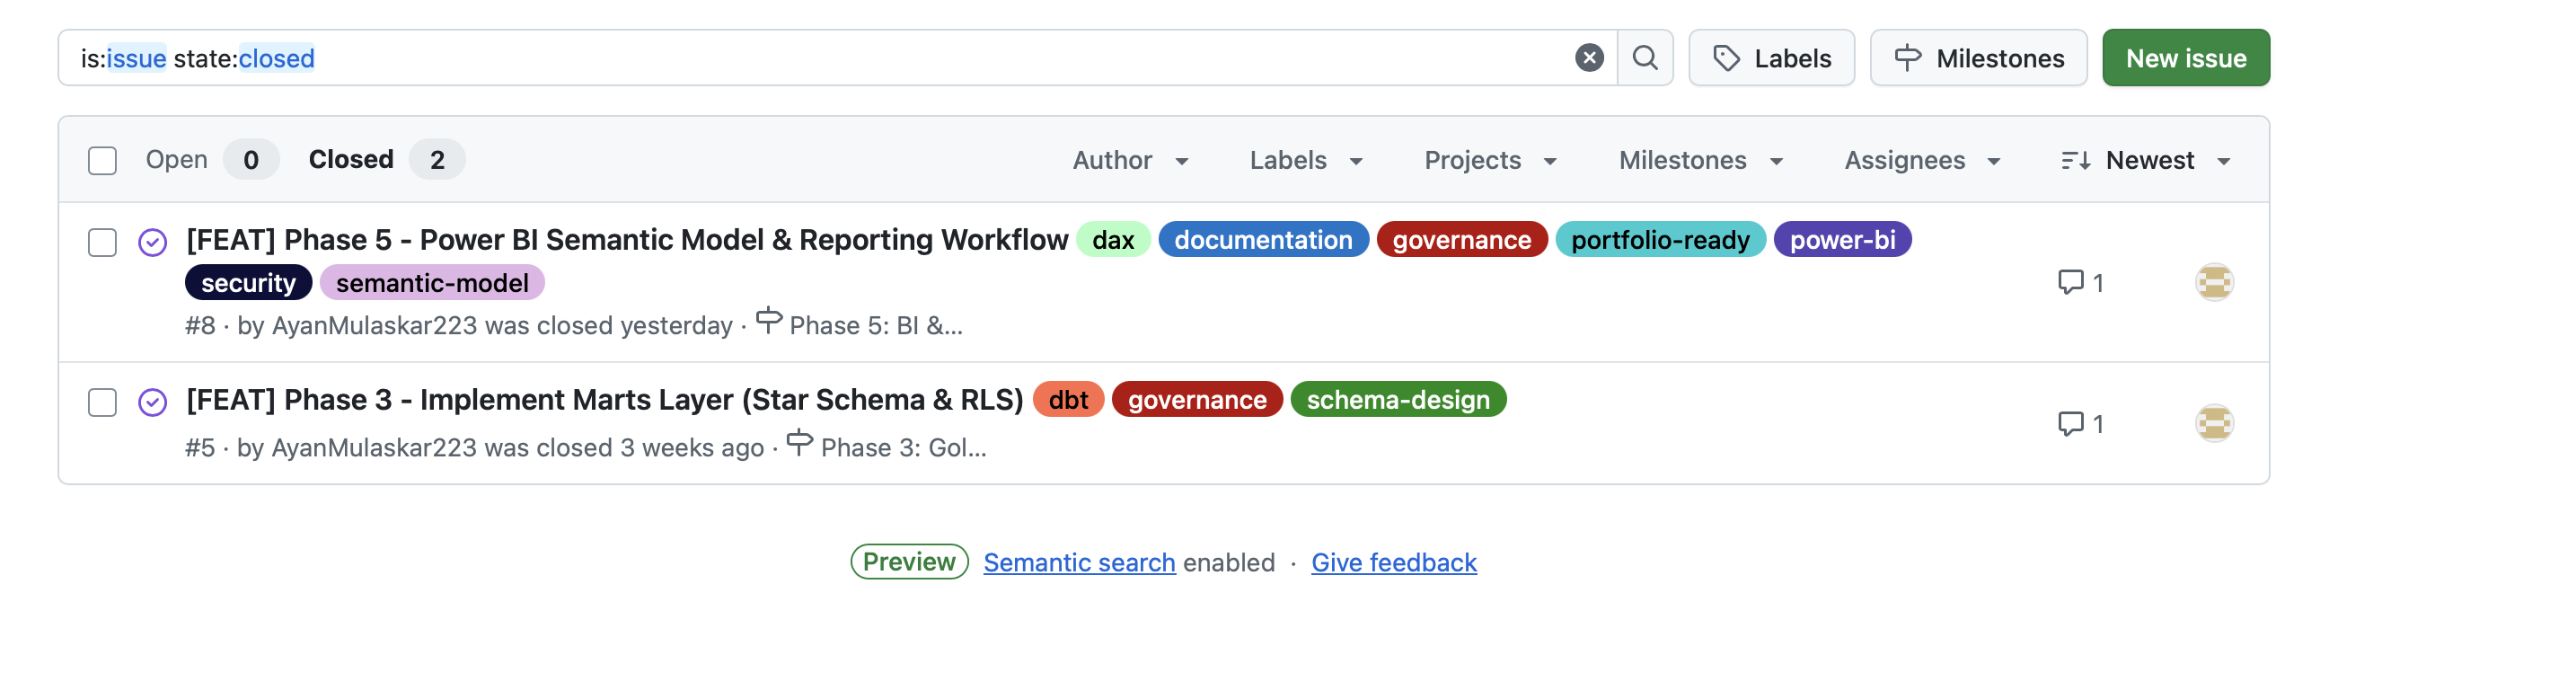Open the Semantic search link
This screenshot has height=699, width=2576.
pos(1079,562)
